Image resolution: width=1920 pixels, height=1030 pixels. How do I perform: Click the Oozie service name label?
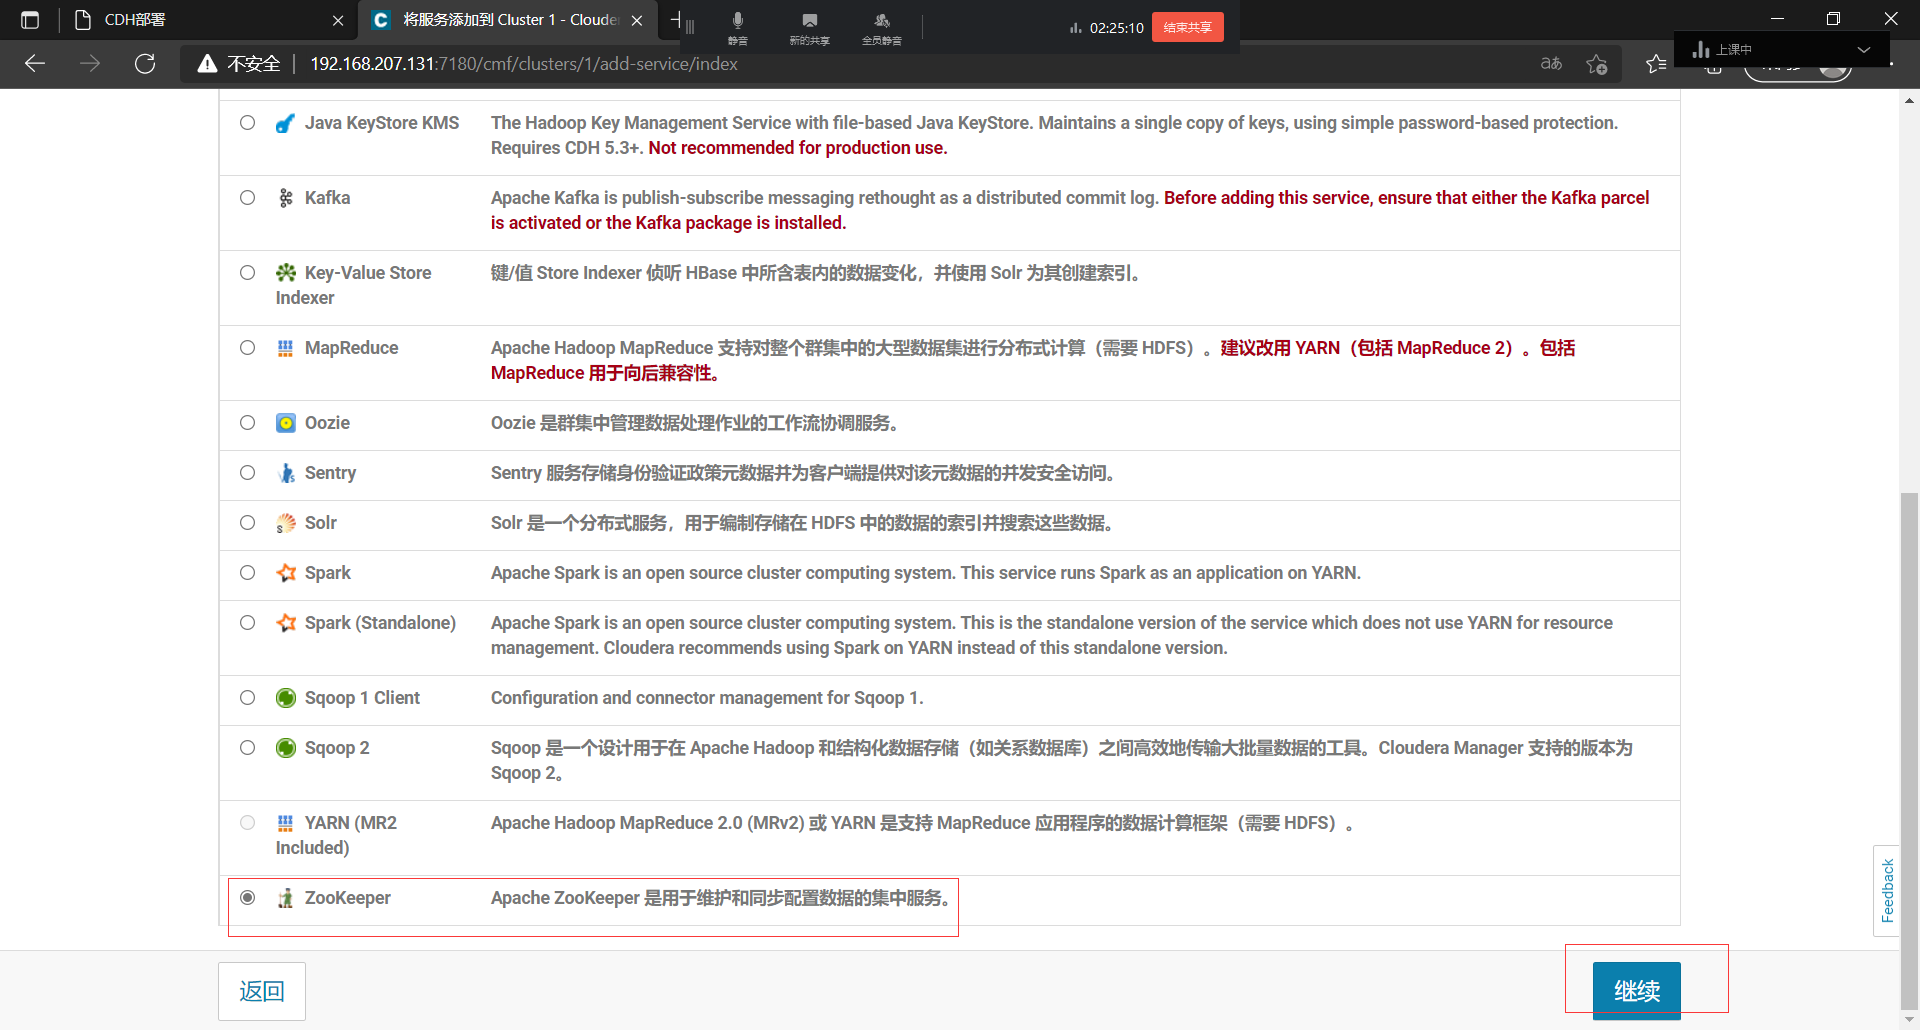tap(327, 423)
